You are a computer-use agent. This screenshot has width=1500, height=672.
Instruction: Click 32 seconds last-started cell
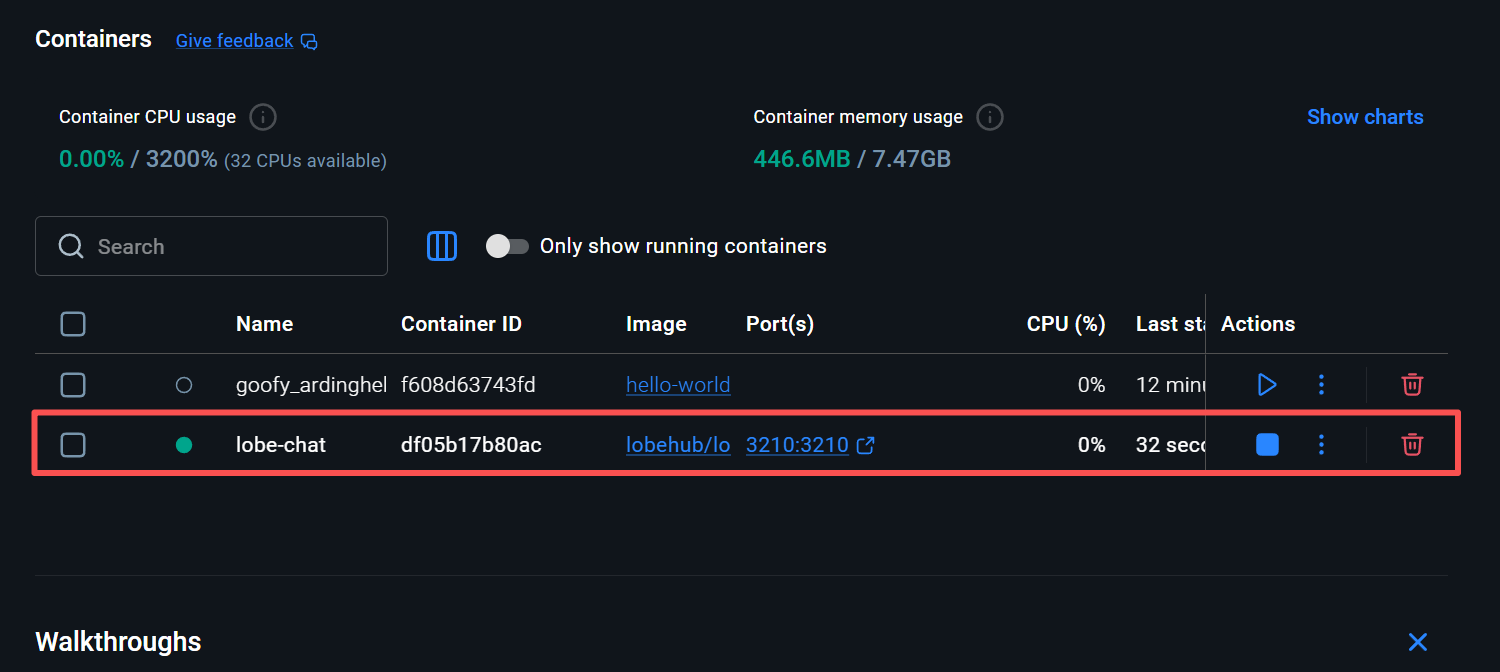(1170, 445)
